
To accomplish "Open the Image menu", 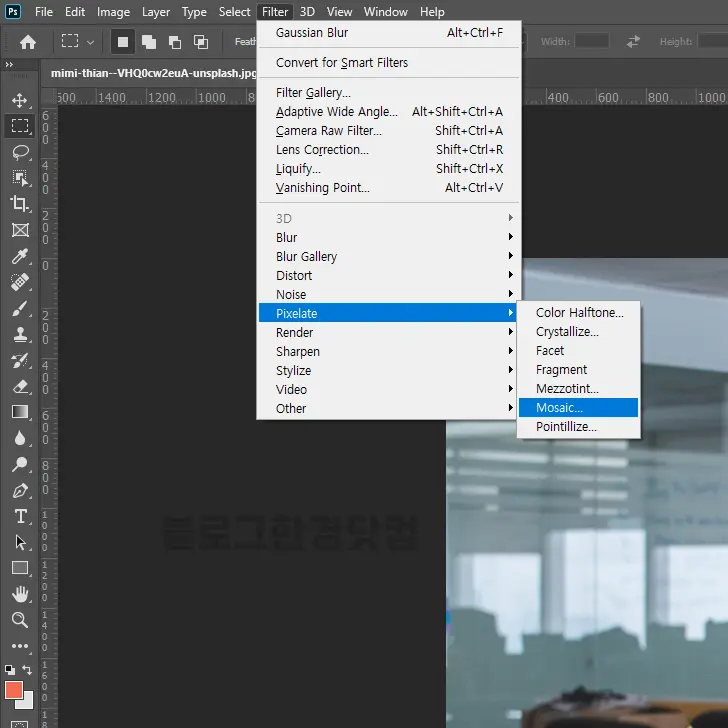I will click(x=113, y=12).
